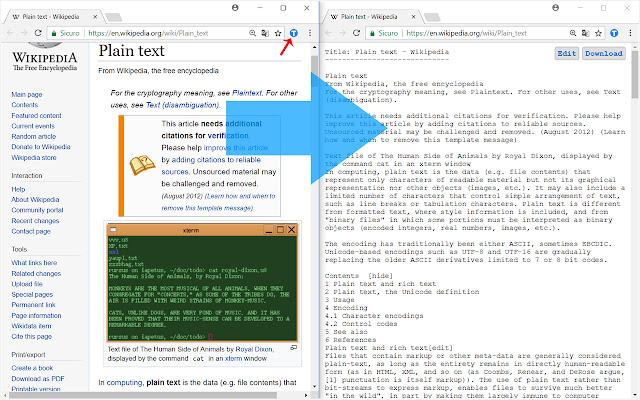
Task: Click right window vertical scrollbar thumb
Action: coord(635,74)
